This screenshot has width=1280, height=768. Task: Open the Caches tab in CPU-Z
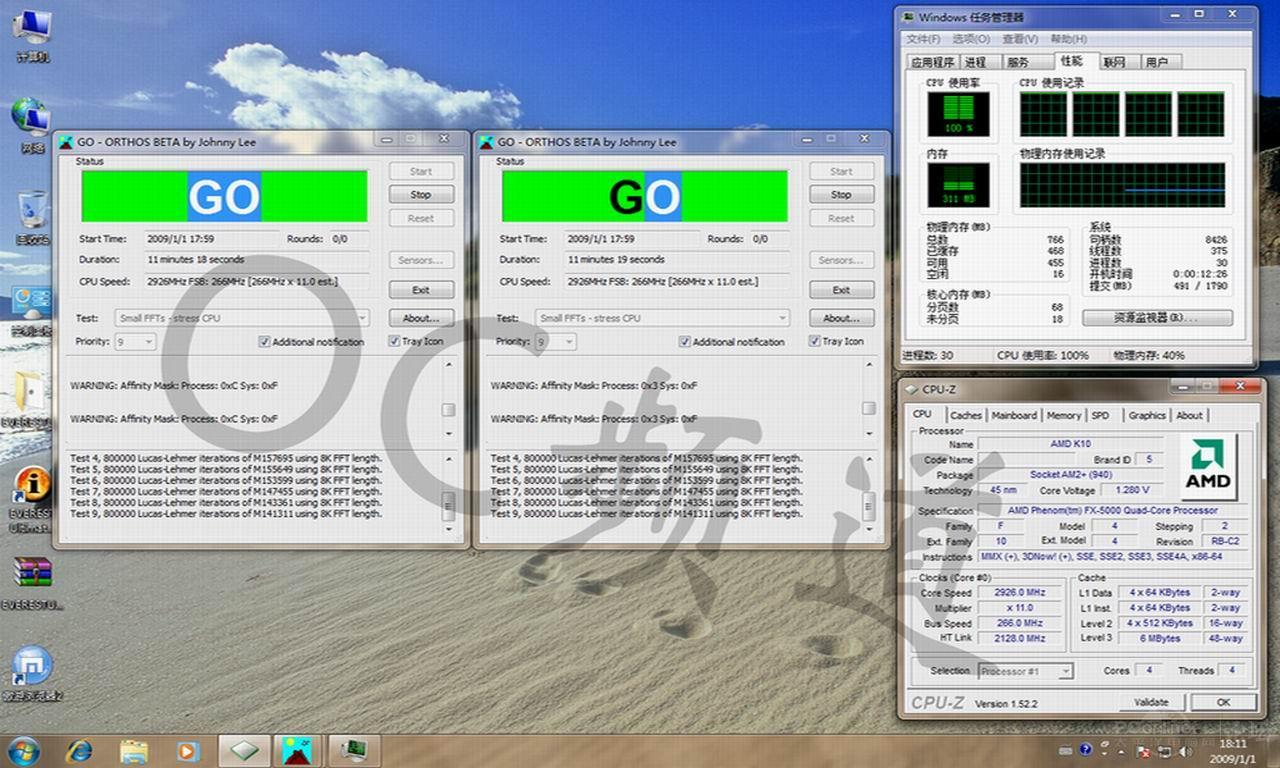966,415
